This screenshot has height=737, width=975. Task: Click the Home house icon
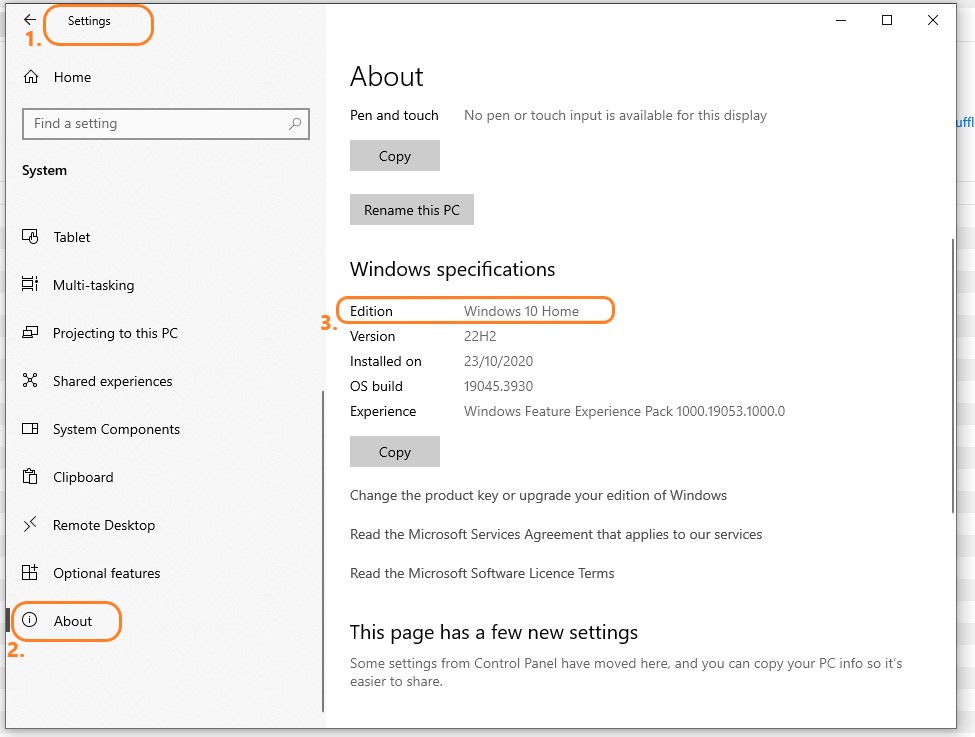31,77
